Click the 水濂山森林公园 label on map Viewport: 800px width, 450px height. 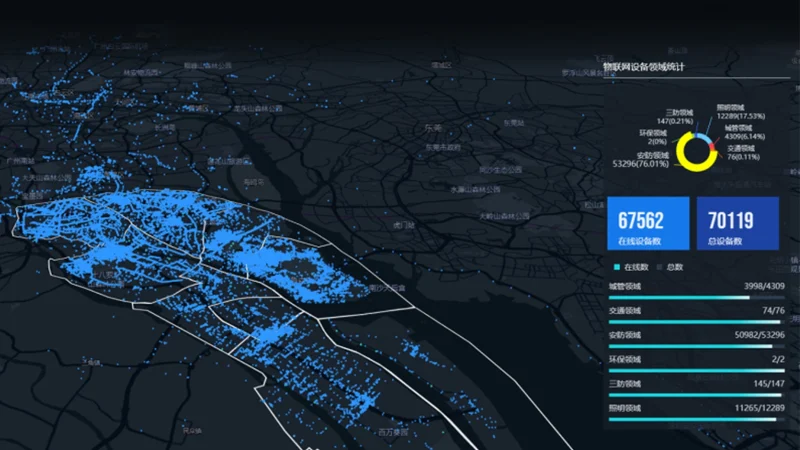[475, 190]
